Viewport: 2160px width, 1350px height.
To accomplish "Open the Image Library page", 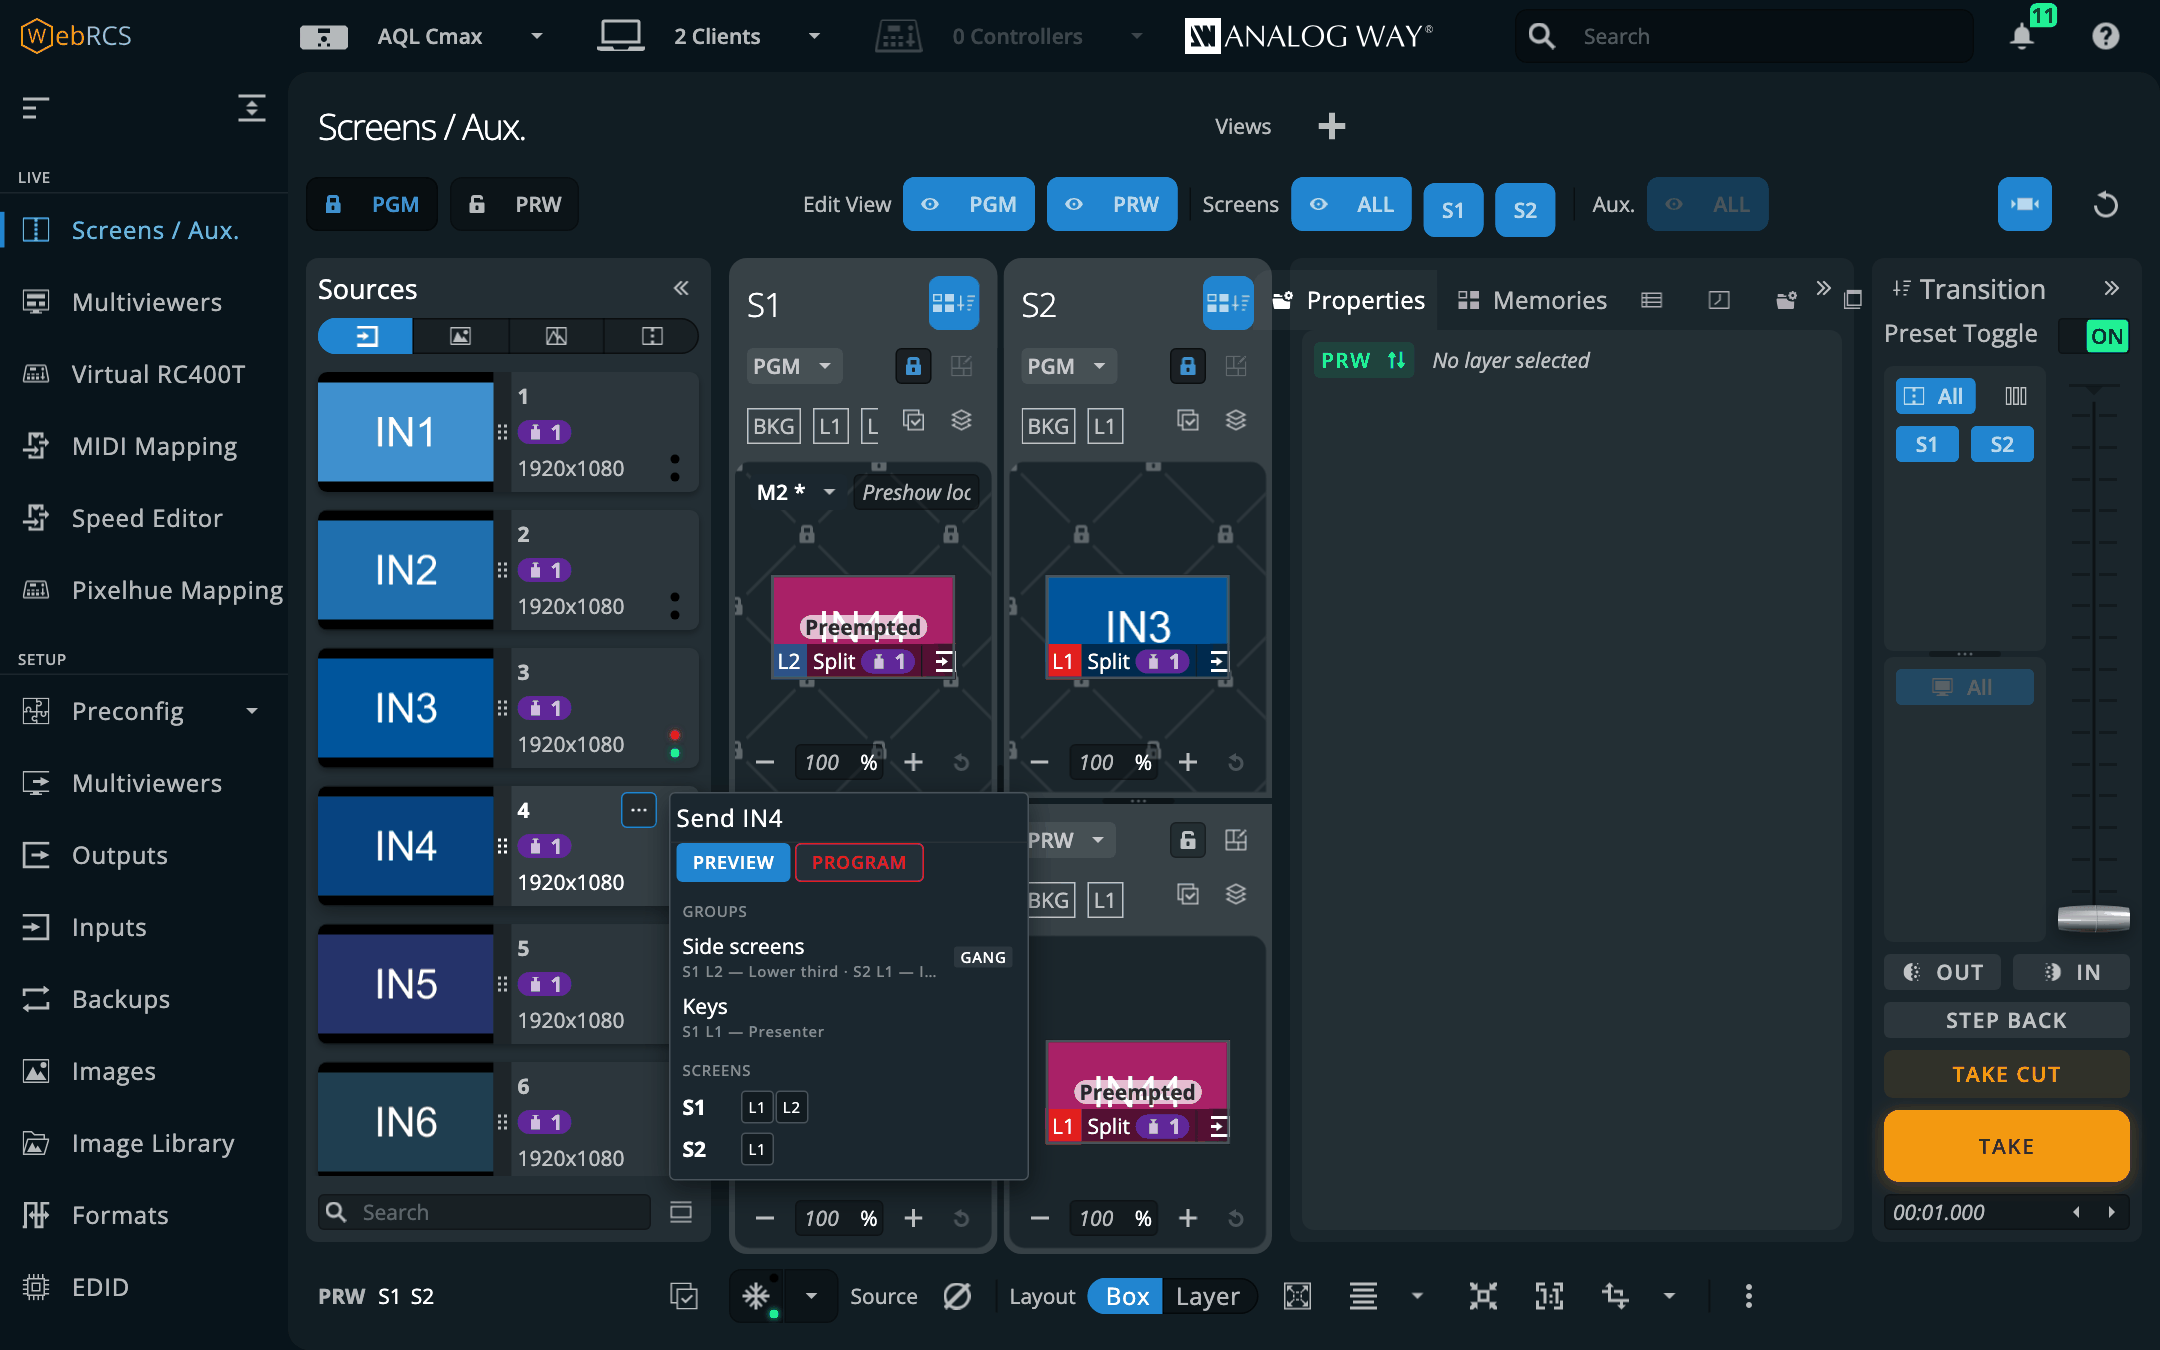I will coord(153,1143).
